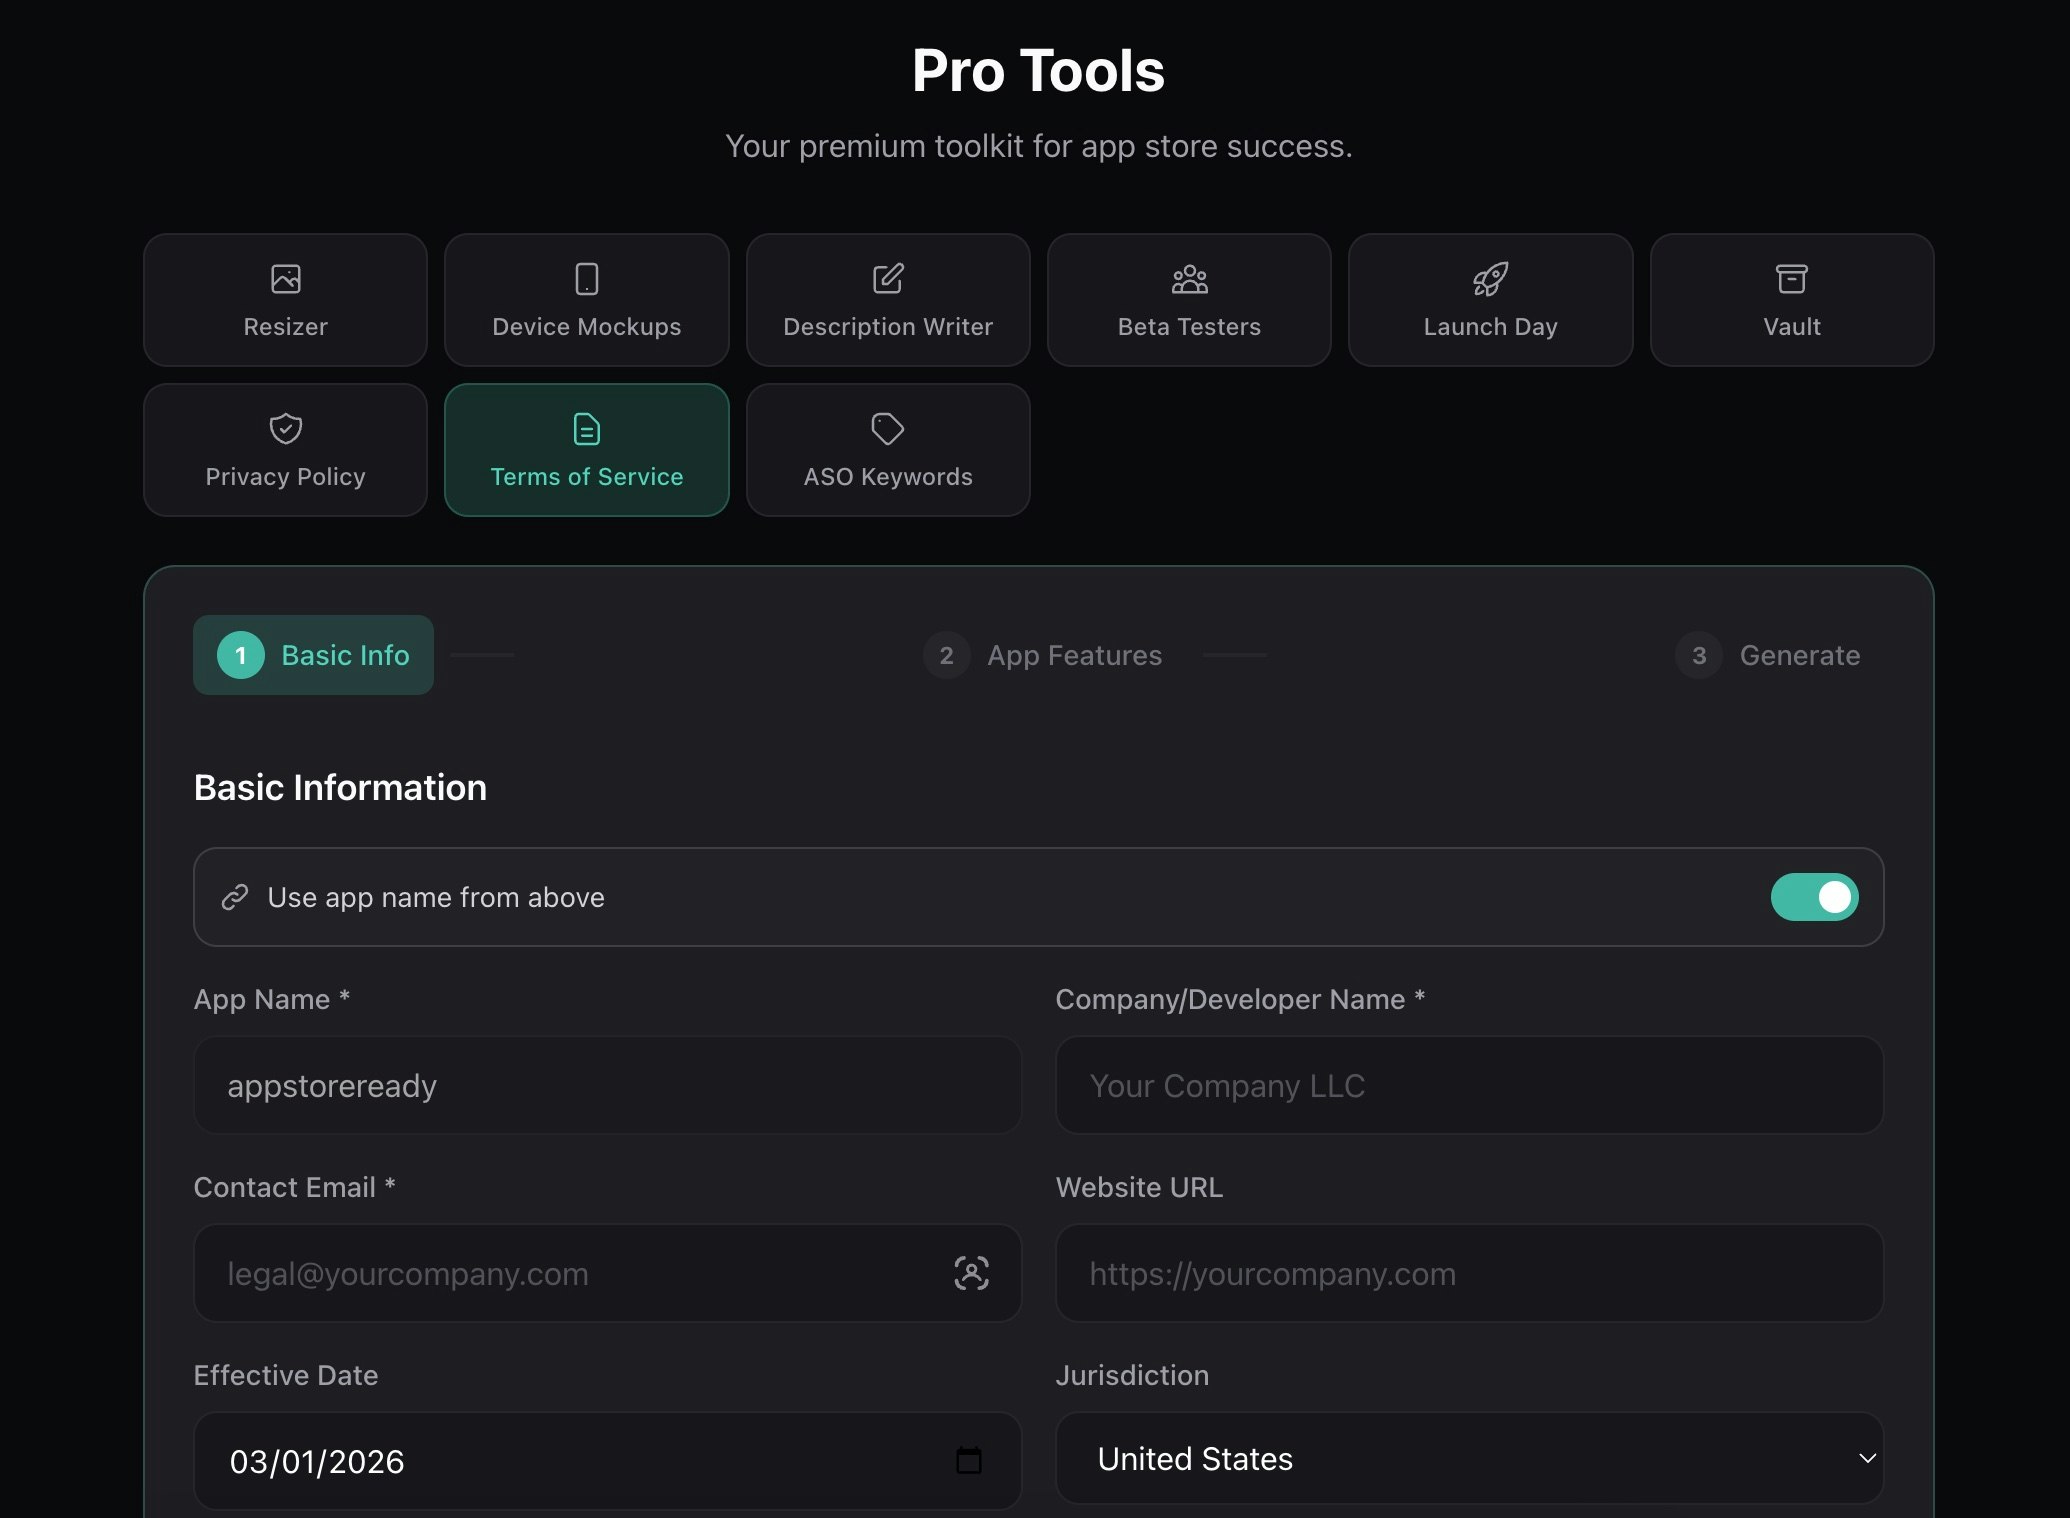Go to the Generate step
Viewport: 2070px width, 1518px height.
click(x=1768, y=655)
